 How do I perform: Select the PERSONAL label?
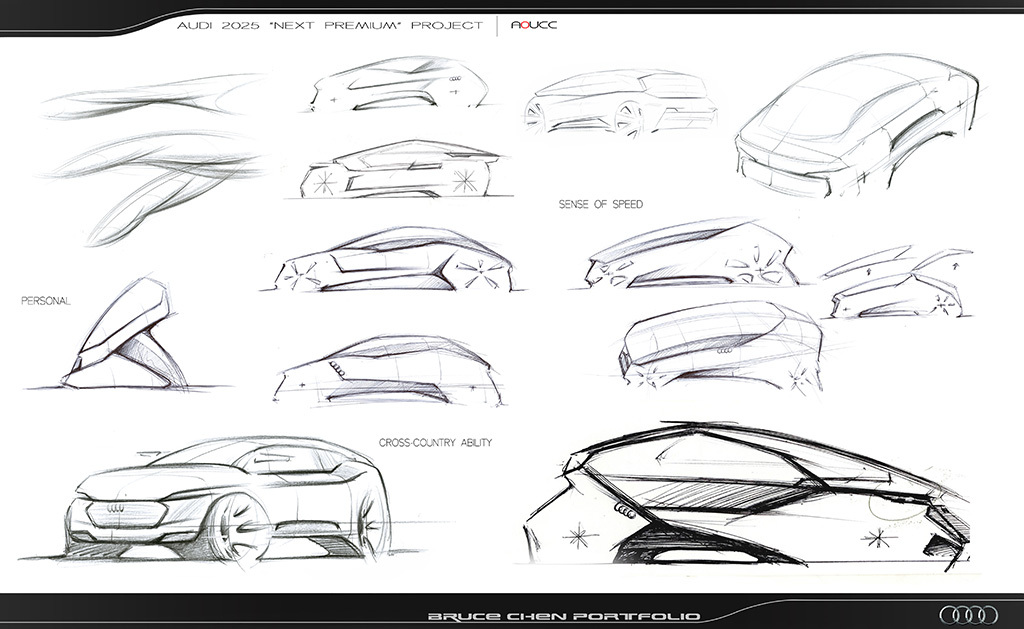tap(47, 299)
